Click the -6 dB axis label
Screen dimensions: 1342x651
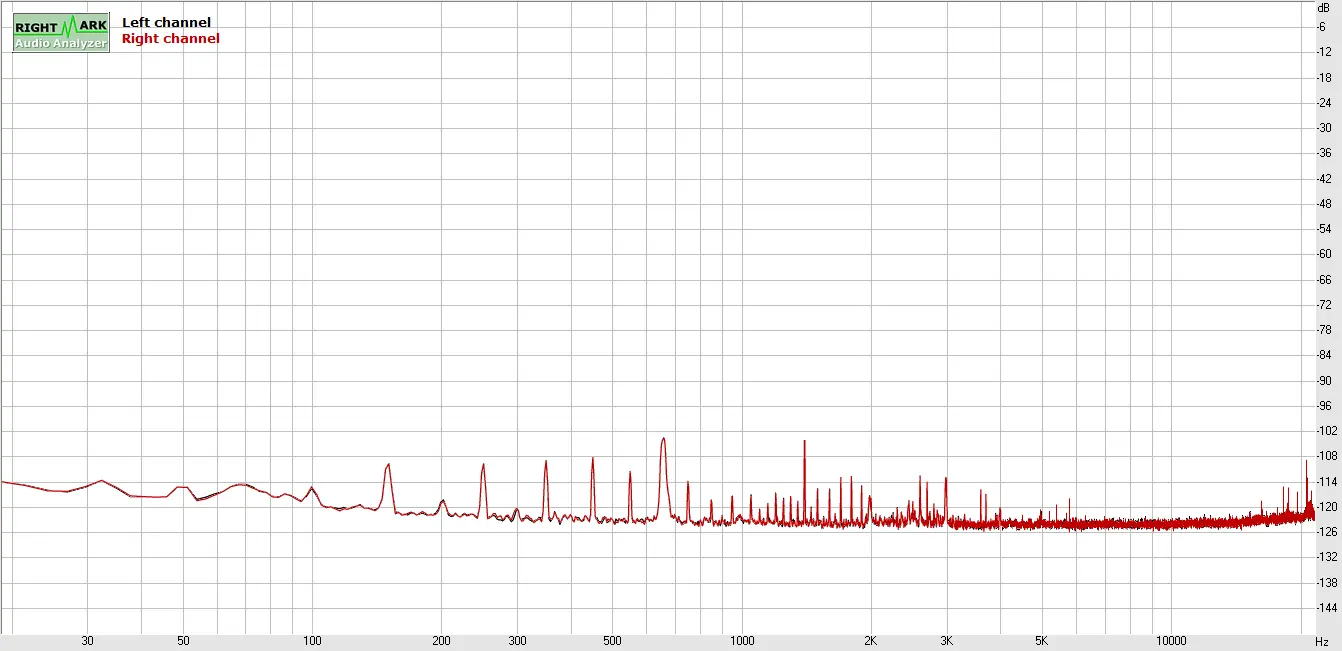click(x=1324, y=27)
